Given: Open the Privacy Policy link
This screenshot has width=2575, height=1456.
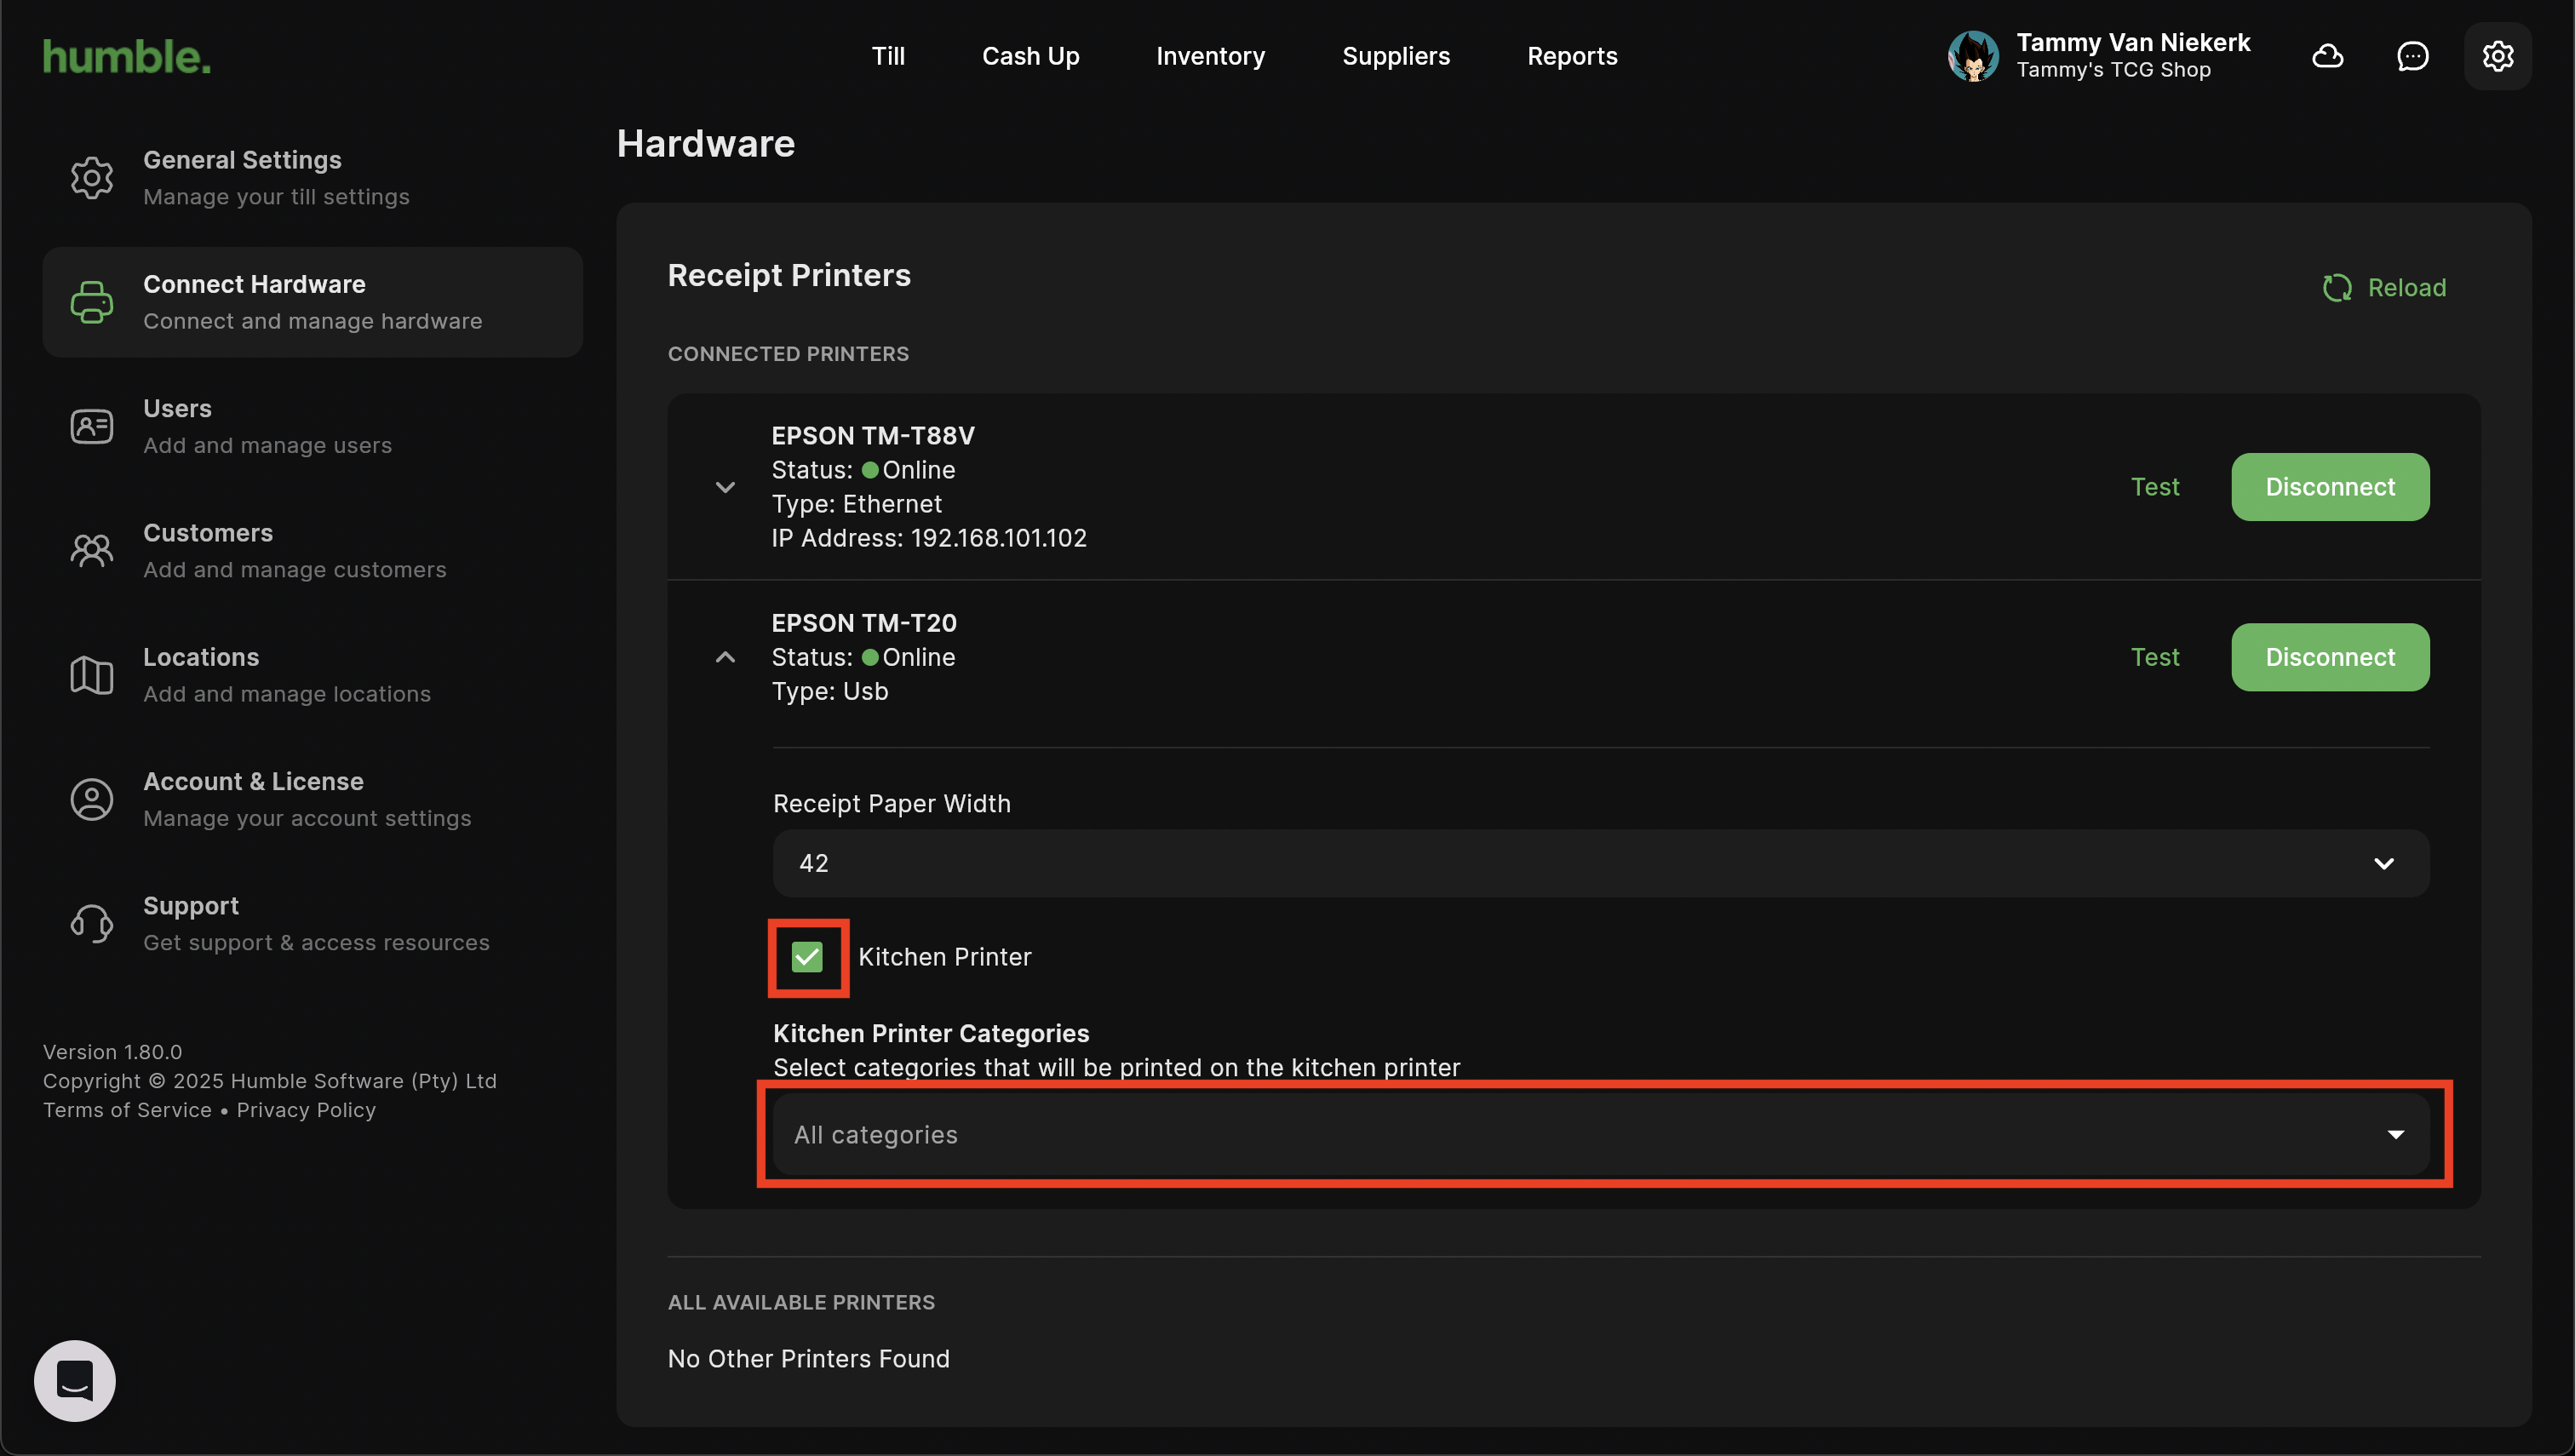Looking at the screenshot, I should coord(306,1110).
